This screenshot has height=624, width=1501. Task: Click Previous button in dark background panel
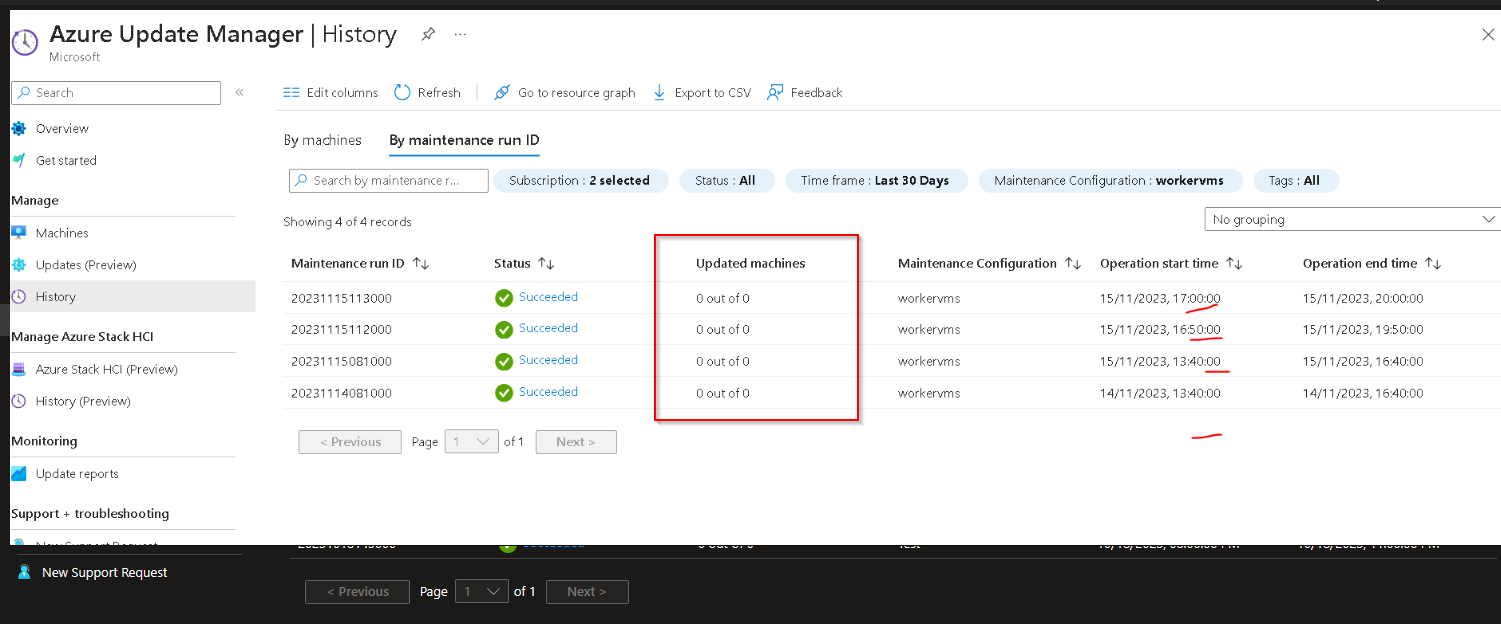pos(357,592)
